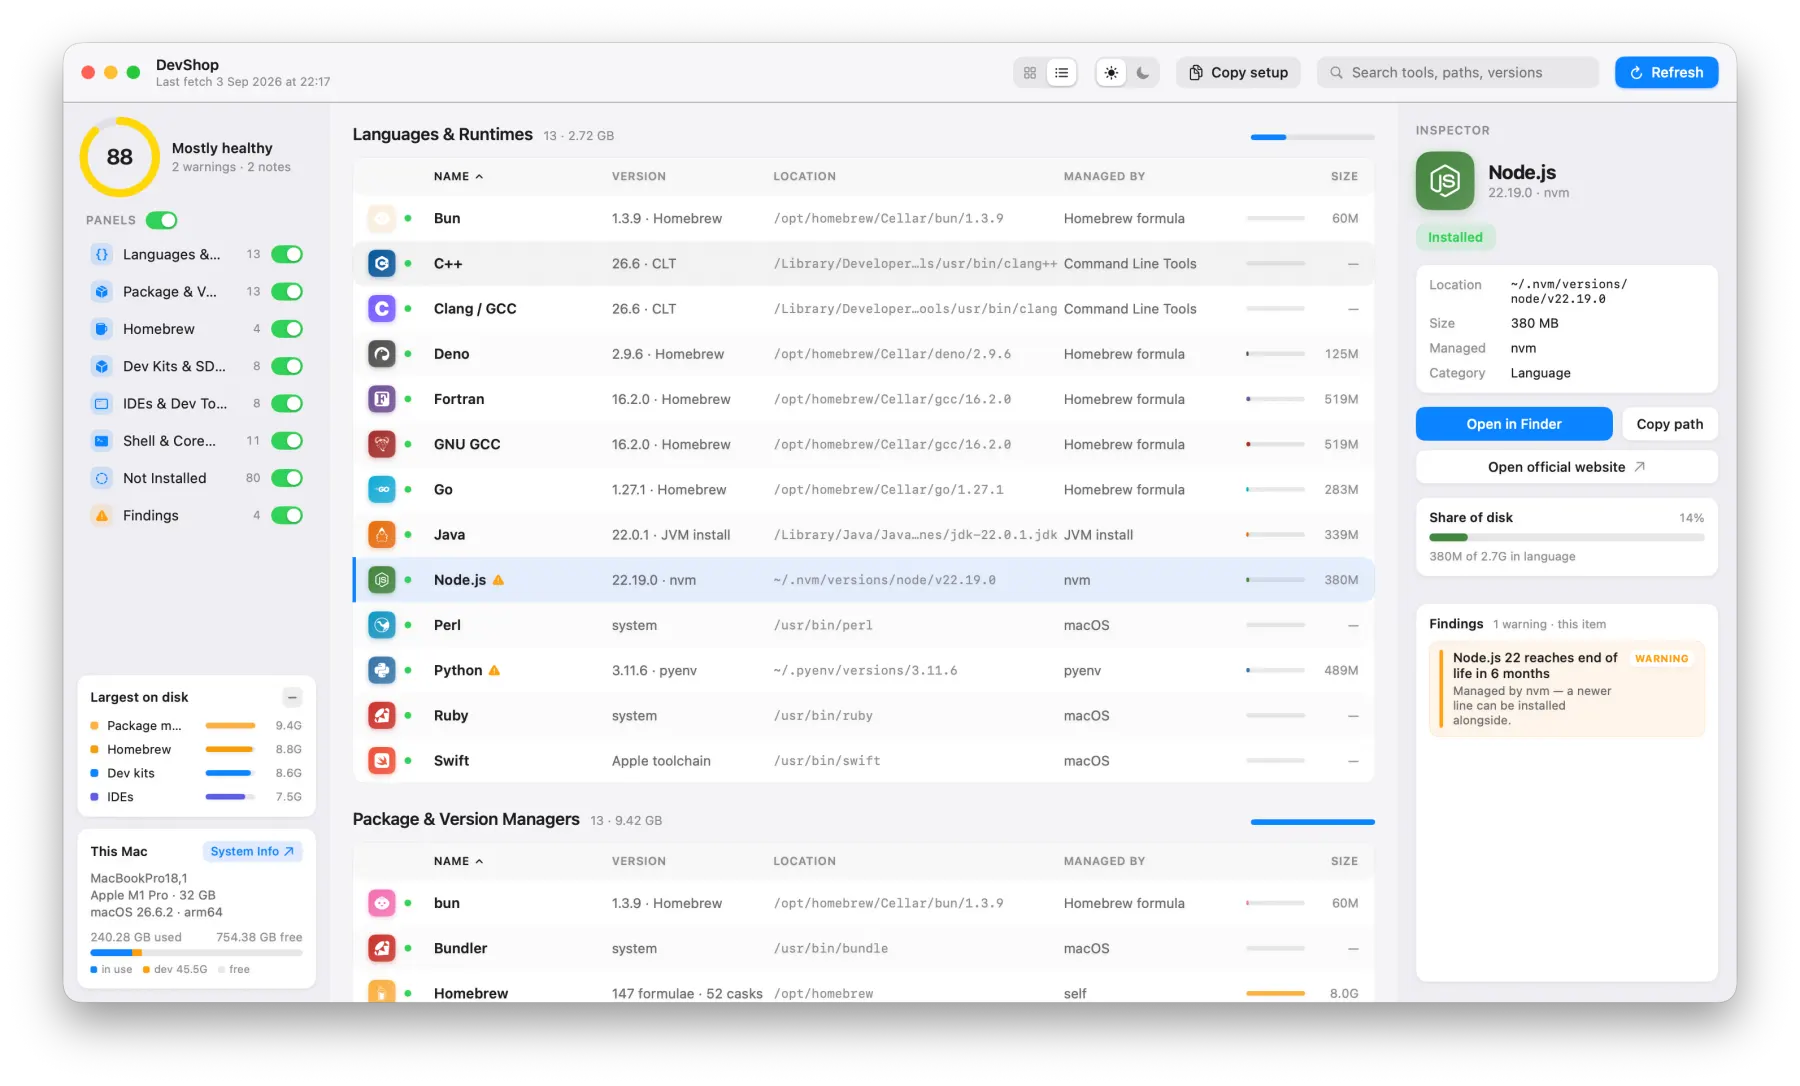This screenshot has height=1086, width=1800.
Task: Click the Ruby row icon
Action: click(382, 716)
